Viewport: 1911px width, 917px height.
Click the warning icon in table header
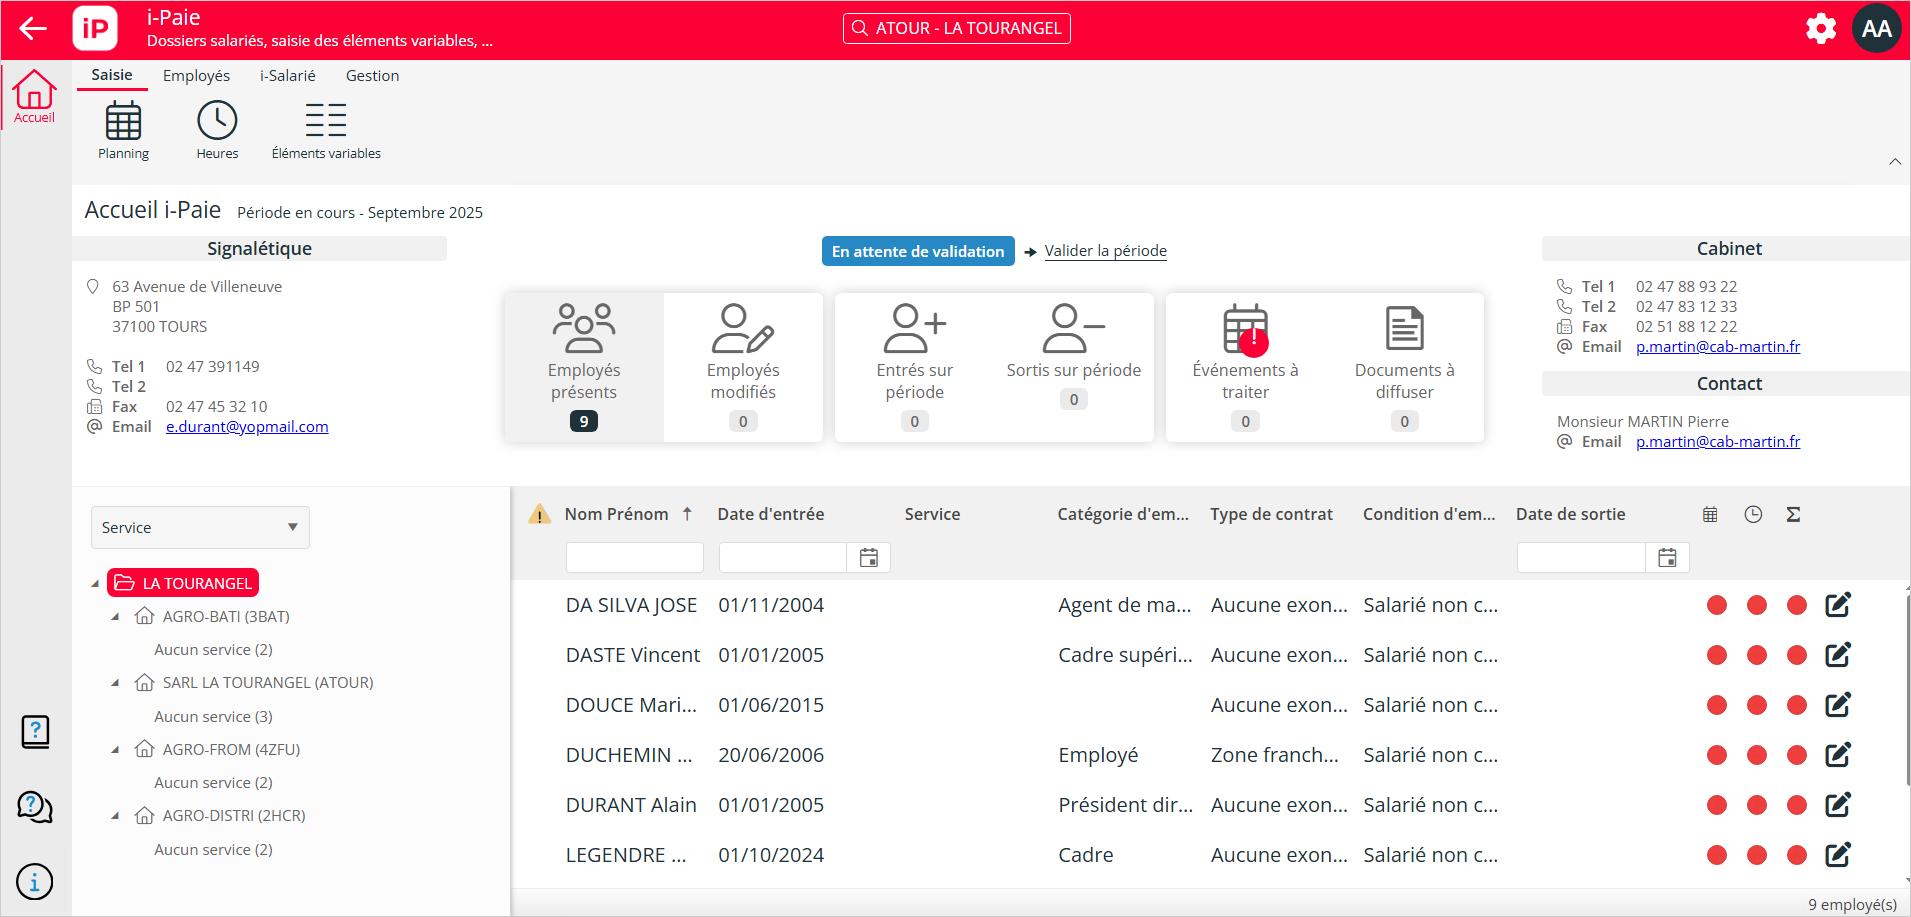pos(539,514)
